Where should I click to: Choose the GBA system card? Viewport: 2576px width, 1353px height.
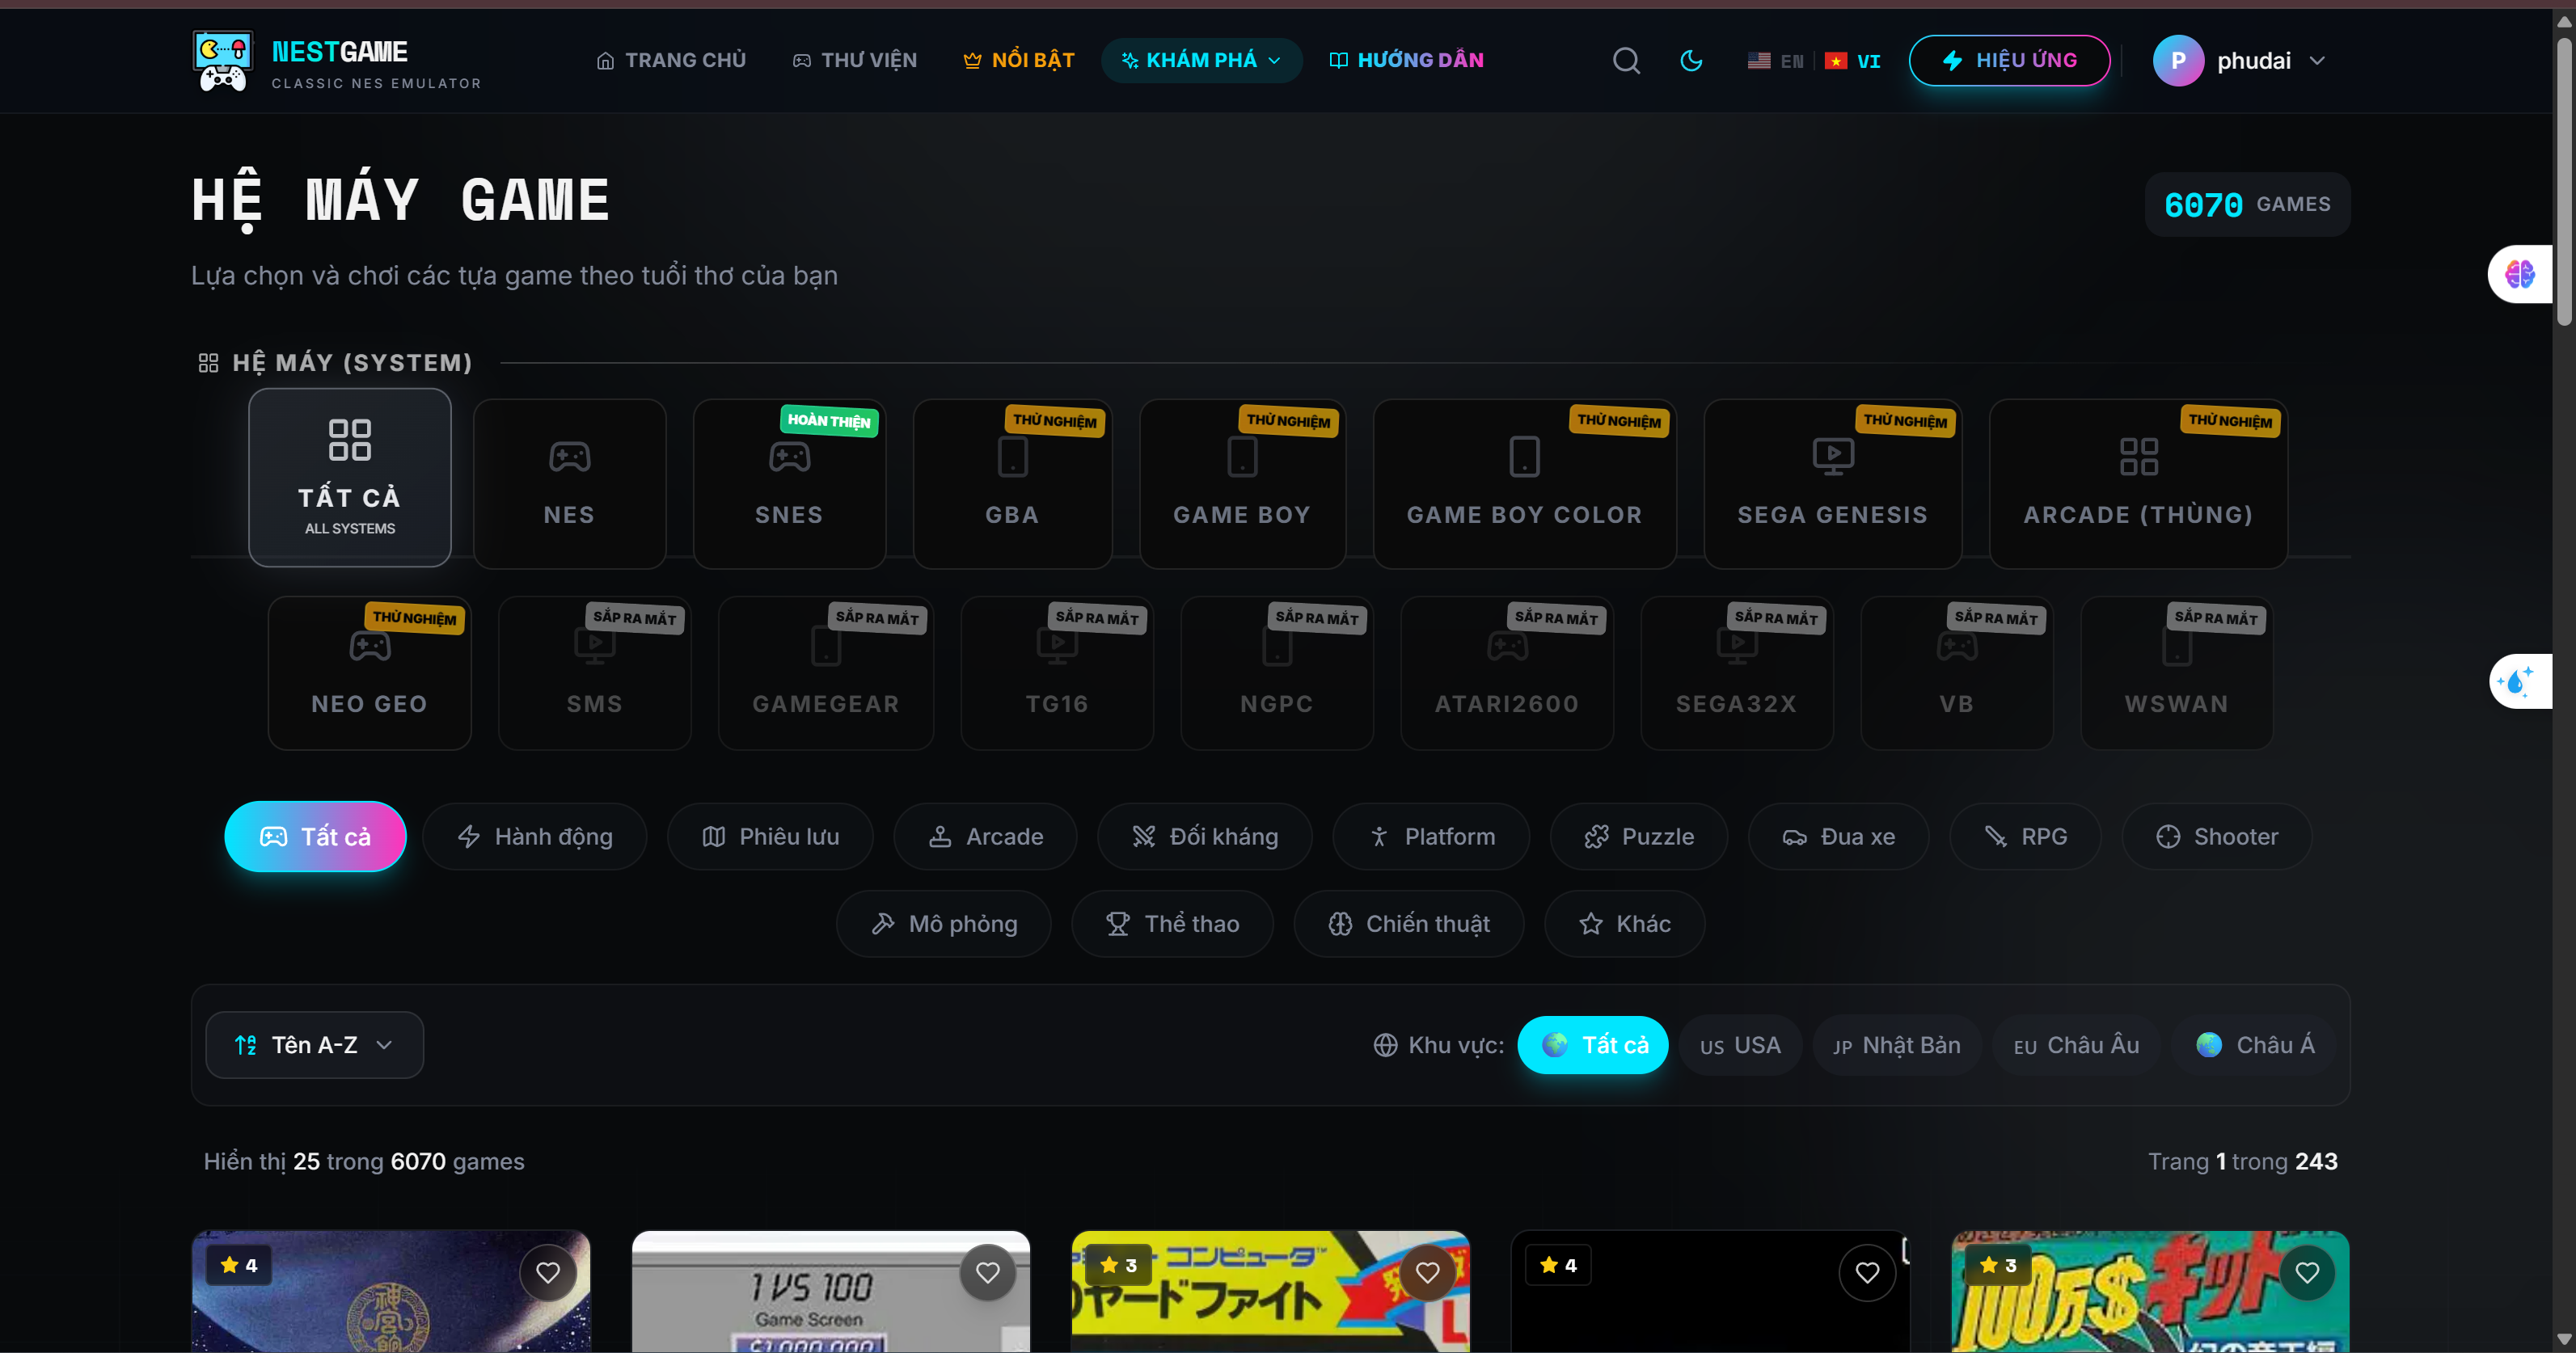(x=1012, y=484)
